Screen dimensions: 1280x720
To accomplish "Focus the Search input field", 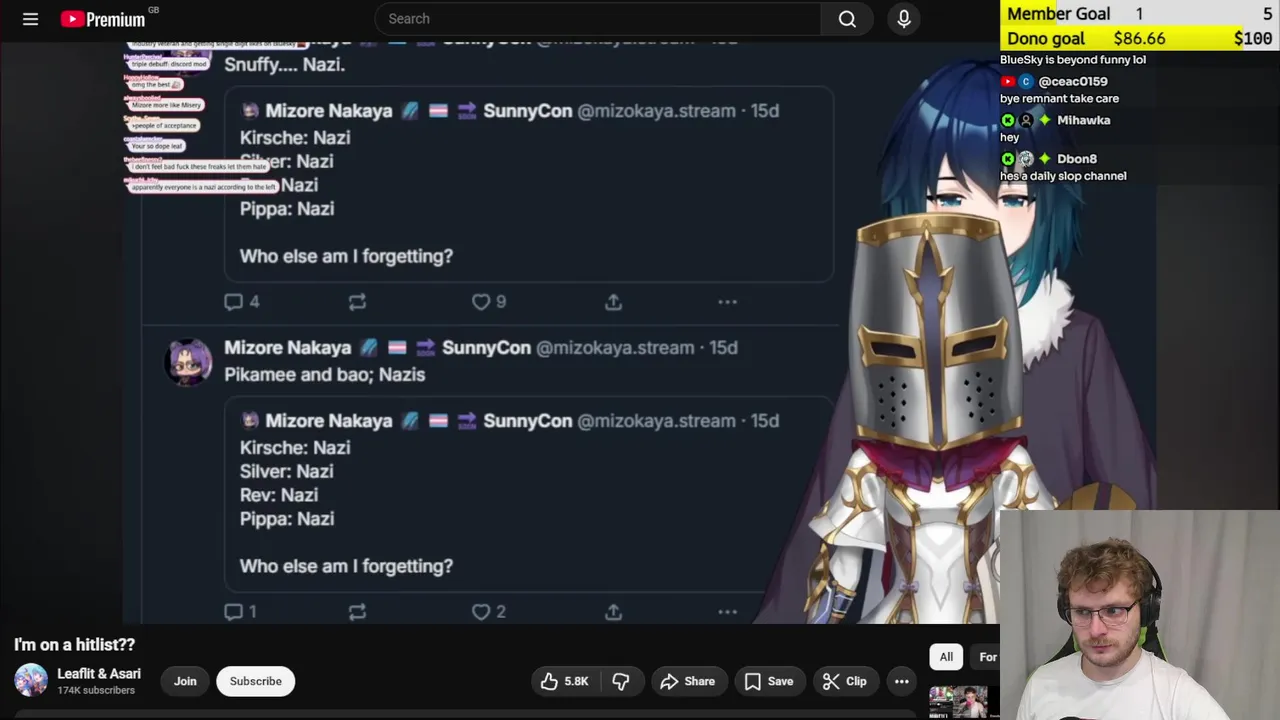I will tap(598, 19).
